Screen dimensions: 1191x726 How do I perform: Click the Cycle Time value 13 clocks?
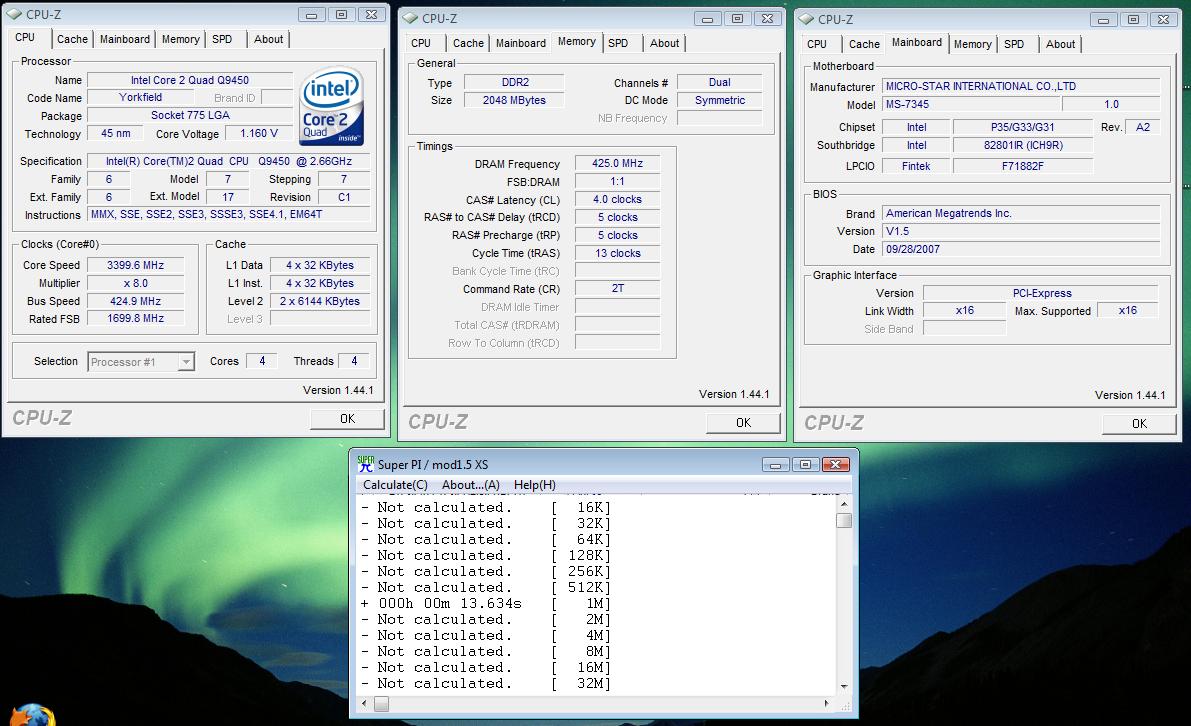(x=618, y=254)
